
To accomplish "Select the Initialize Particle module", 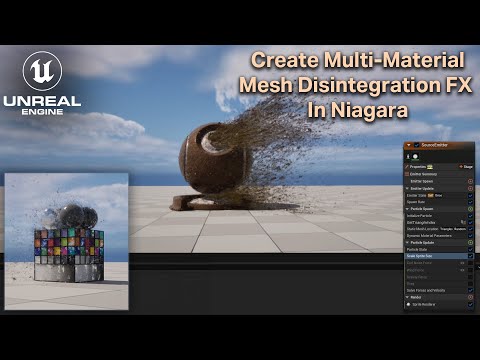I will click(x=439, y=216).
